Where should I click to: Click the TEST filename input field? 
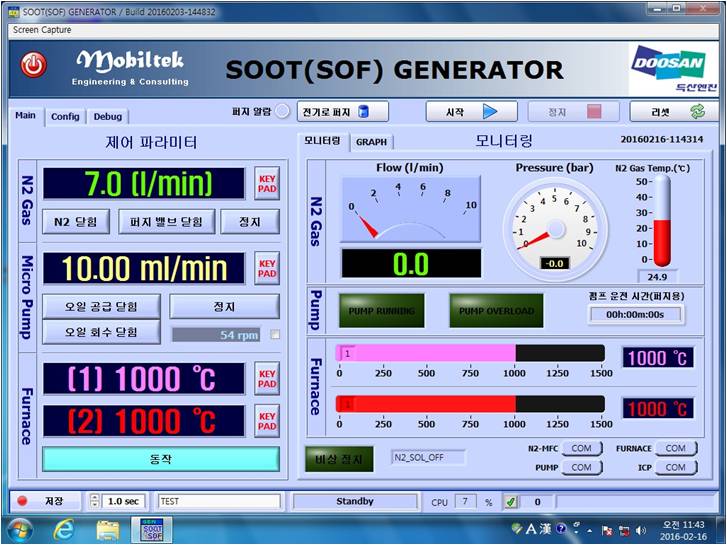219,501
